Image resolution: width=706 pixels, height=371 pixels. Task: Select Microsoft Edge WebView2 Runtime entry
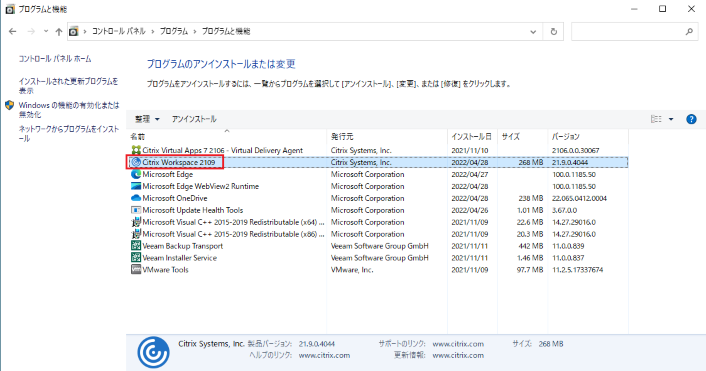coord(377,186)
